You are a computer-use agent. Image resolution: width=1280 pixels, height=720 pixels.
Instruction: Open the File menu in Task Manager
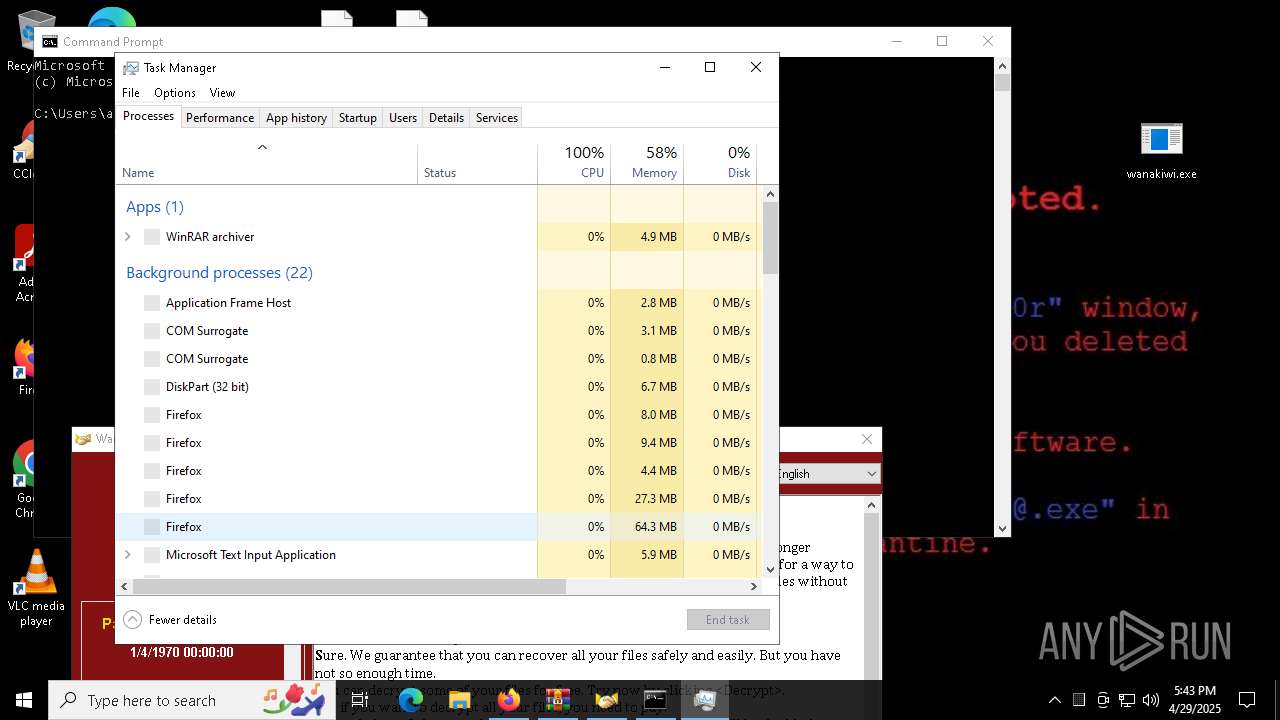(131, 92)
